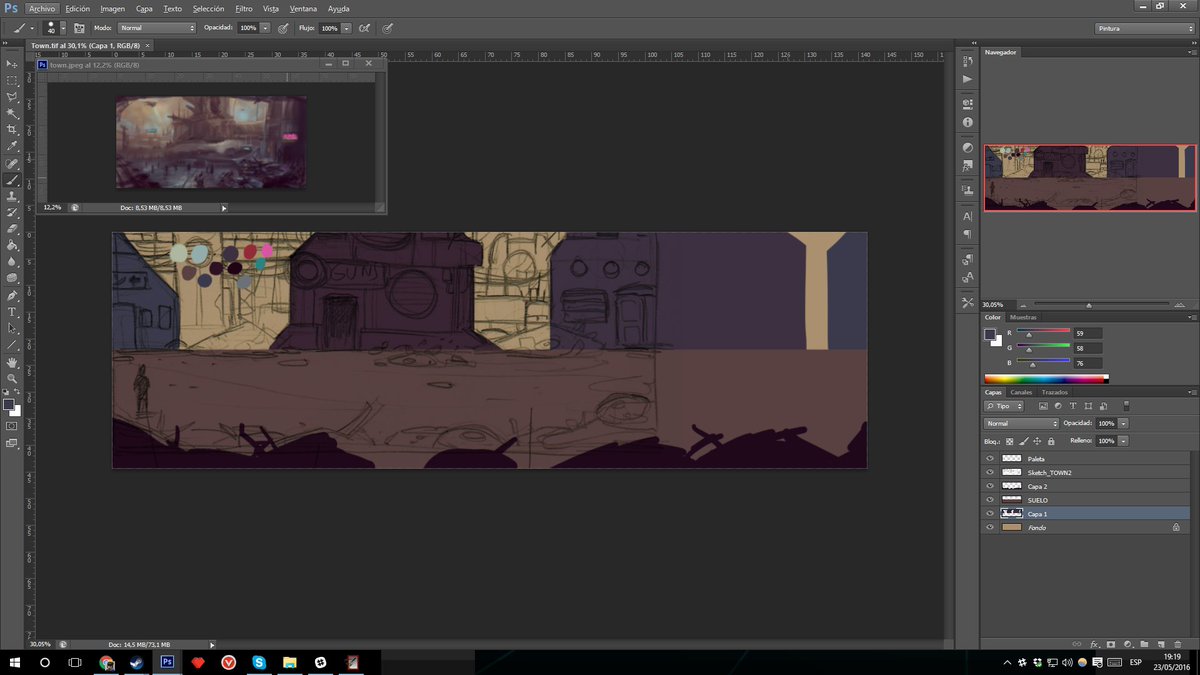
Task: Select the Town.tif document tab
Action: coord(91,45)
